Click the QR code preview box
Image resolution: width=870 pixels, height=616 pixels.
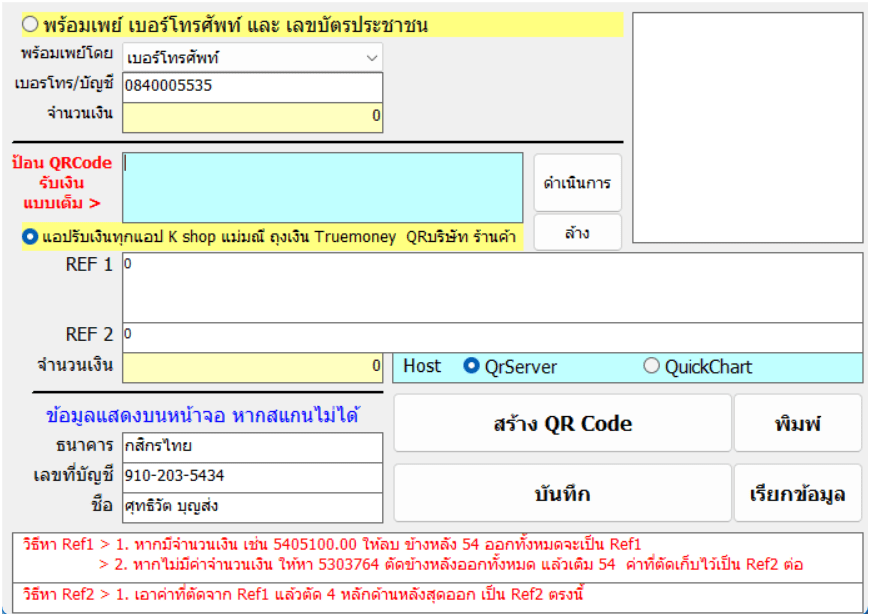(747, 127)
